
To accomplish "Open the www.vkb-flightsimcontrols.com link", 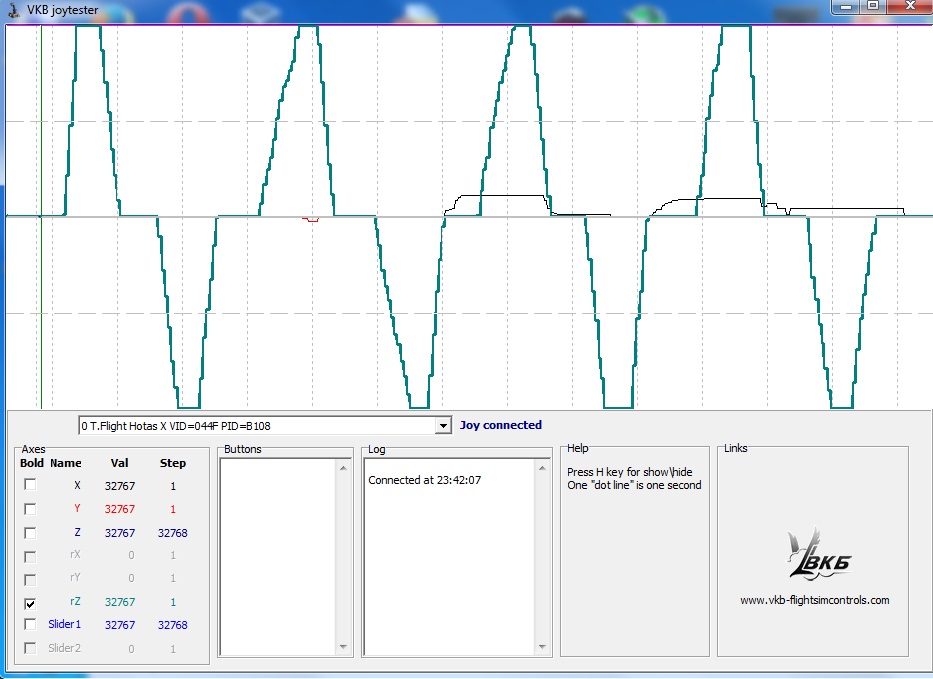I will (814, 600).
